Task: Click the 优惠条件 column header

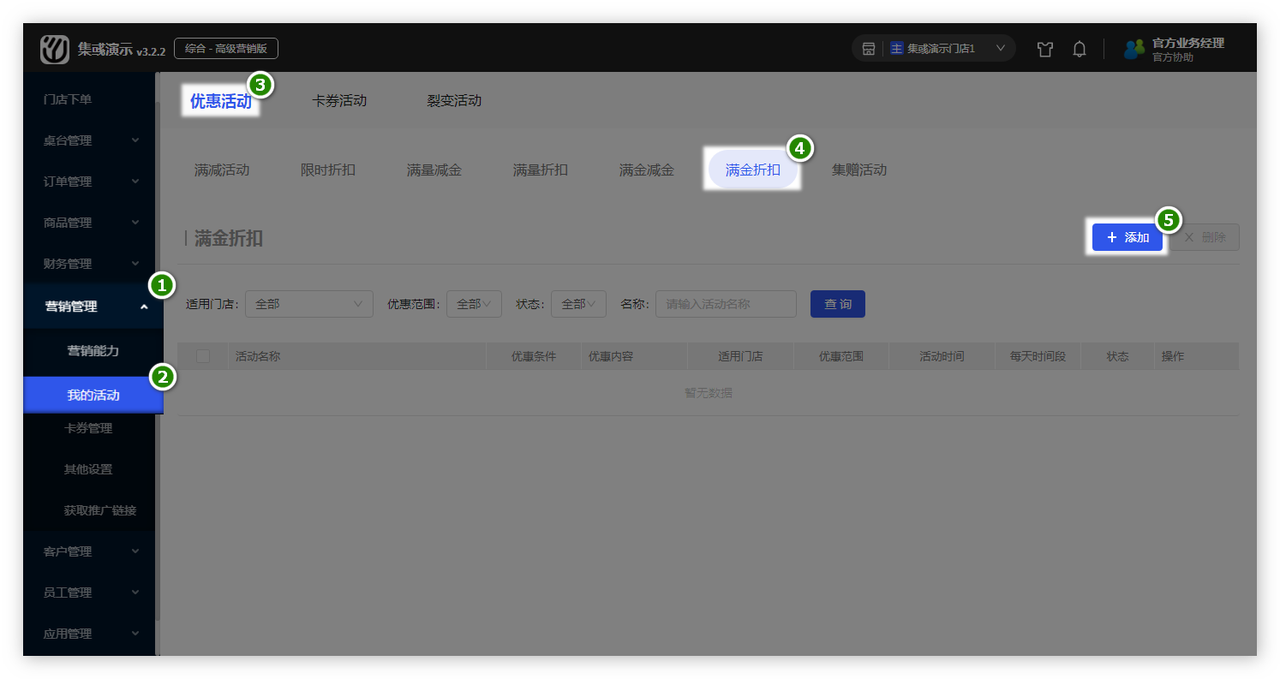Action: tap(533, 356)
